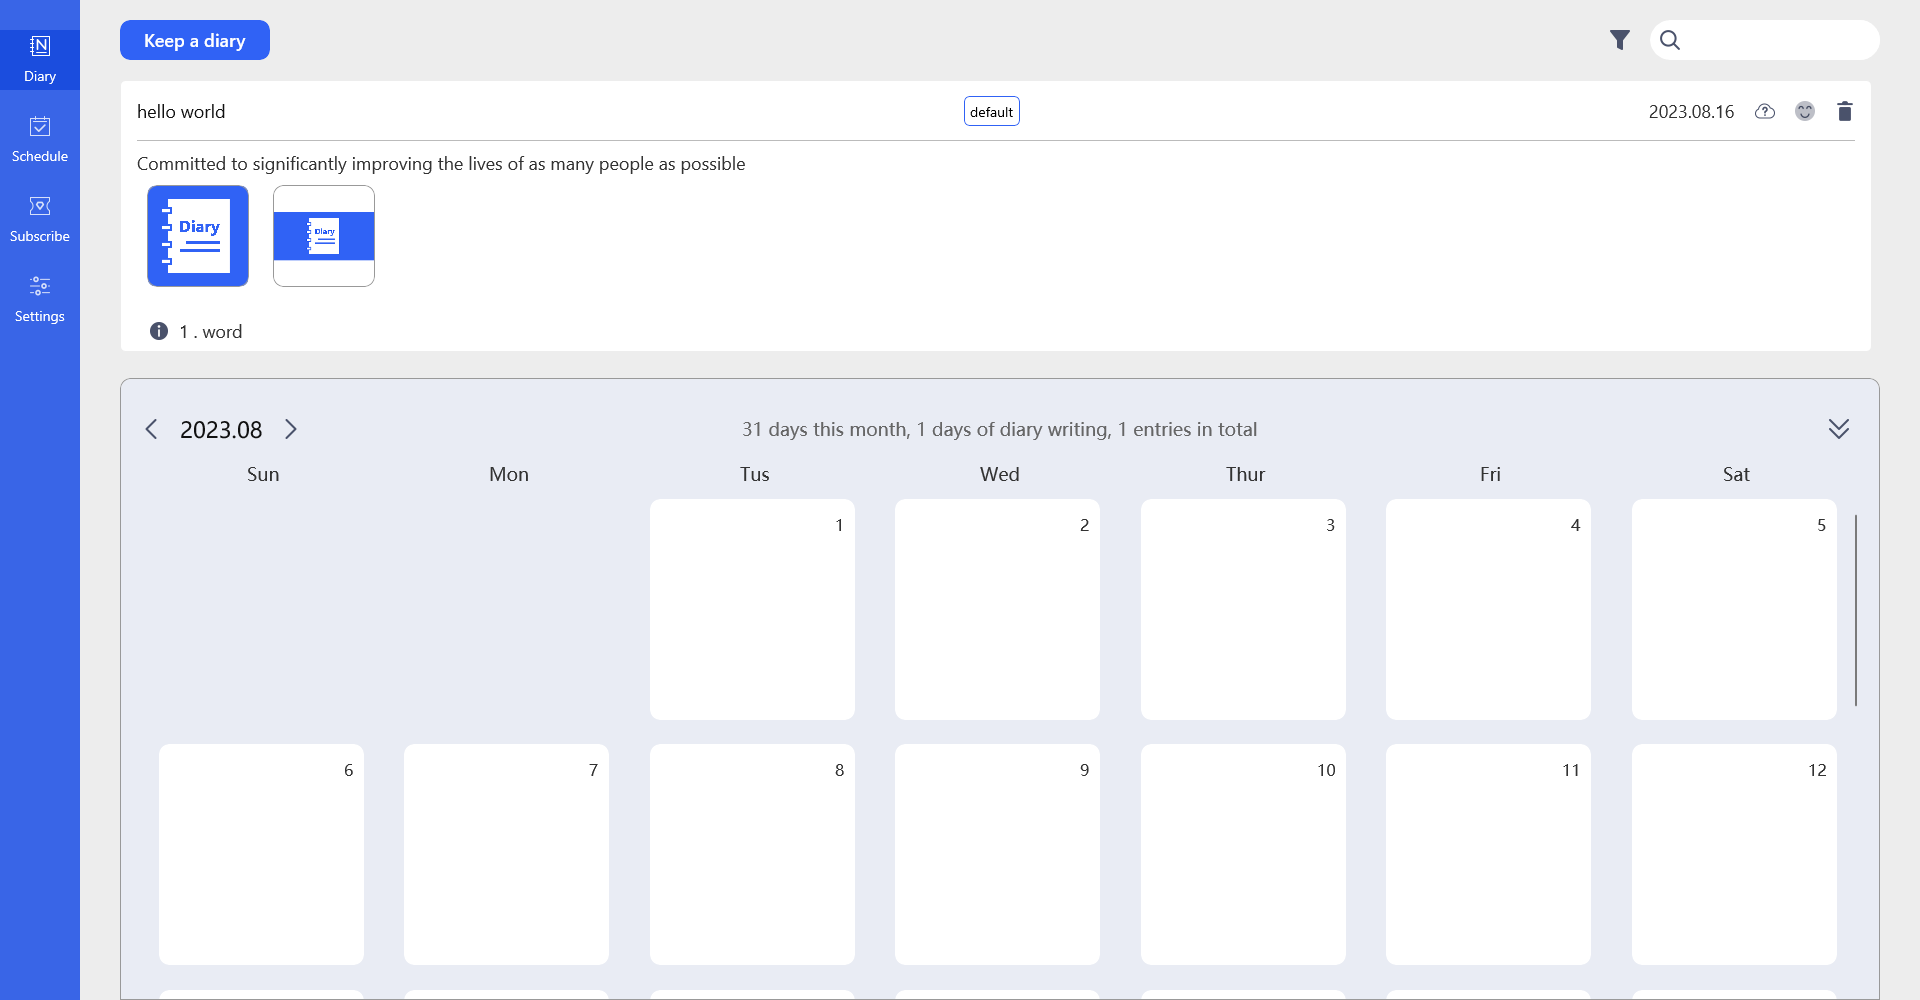Open the hello world entry title

pos(181,111)
